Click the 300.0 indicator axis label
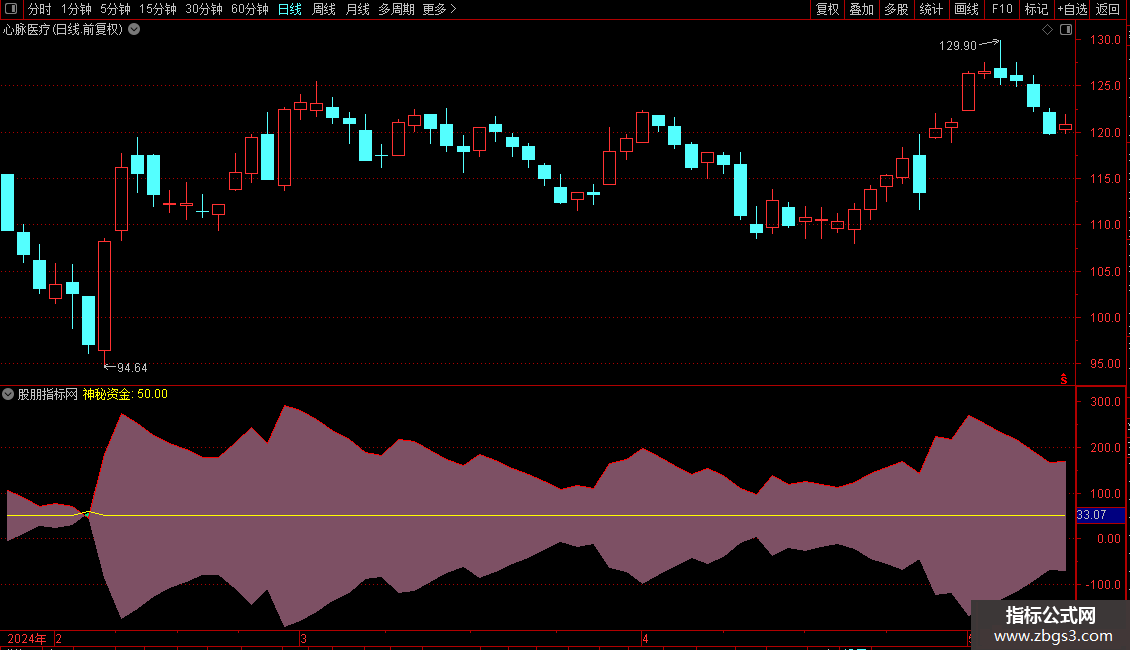The image size is (1130, 650). point(1105,401)
